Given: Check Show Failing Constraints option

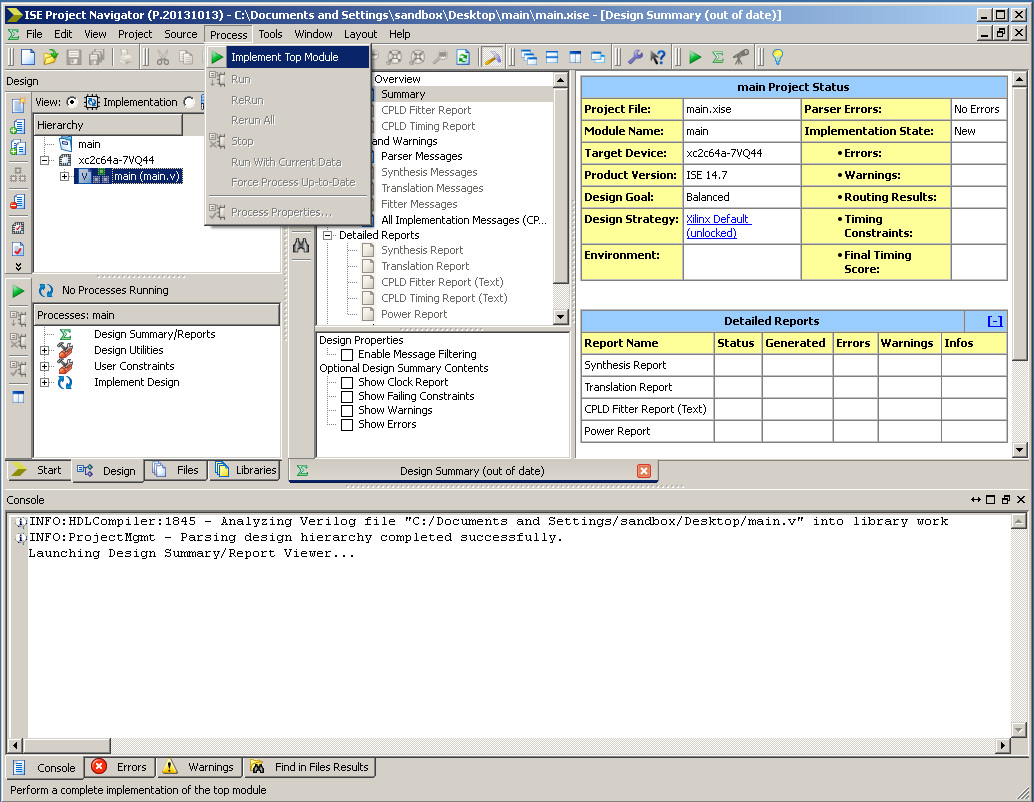Looking at the screenshot, I should tap(347, 396).
